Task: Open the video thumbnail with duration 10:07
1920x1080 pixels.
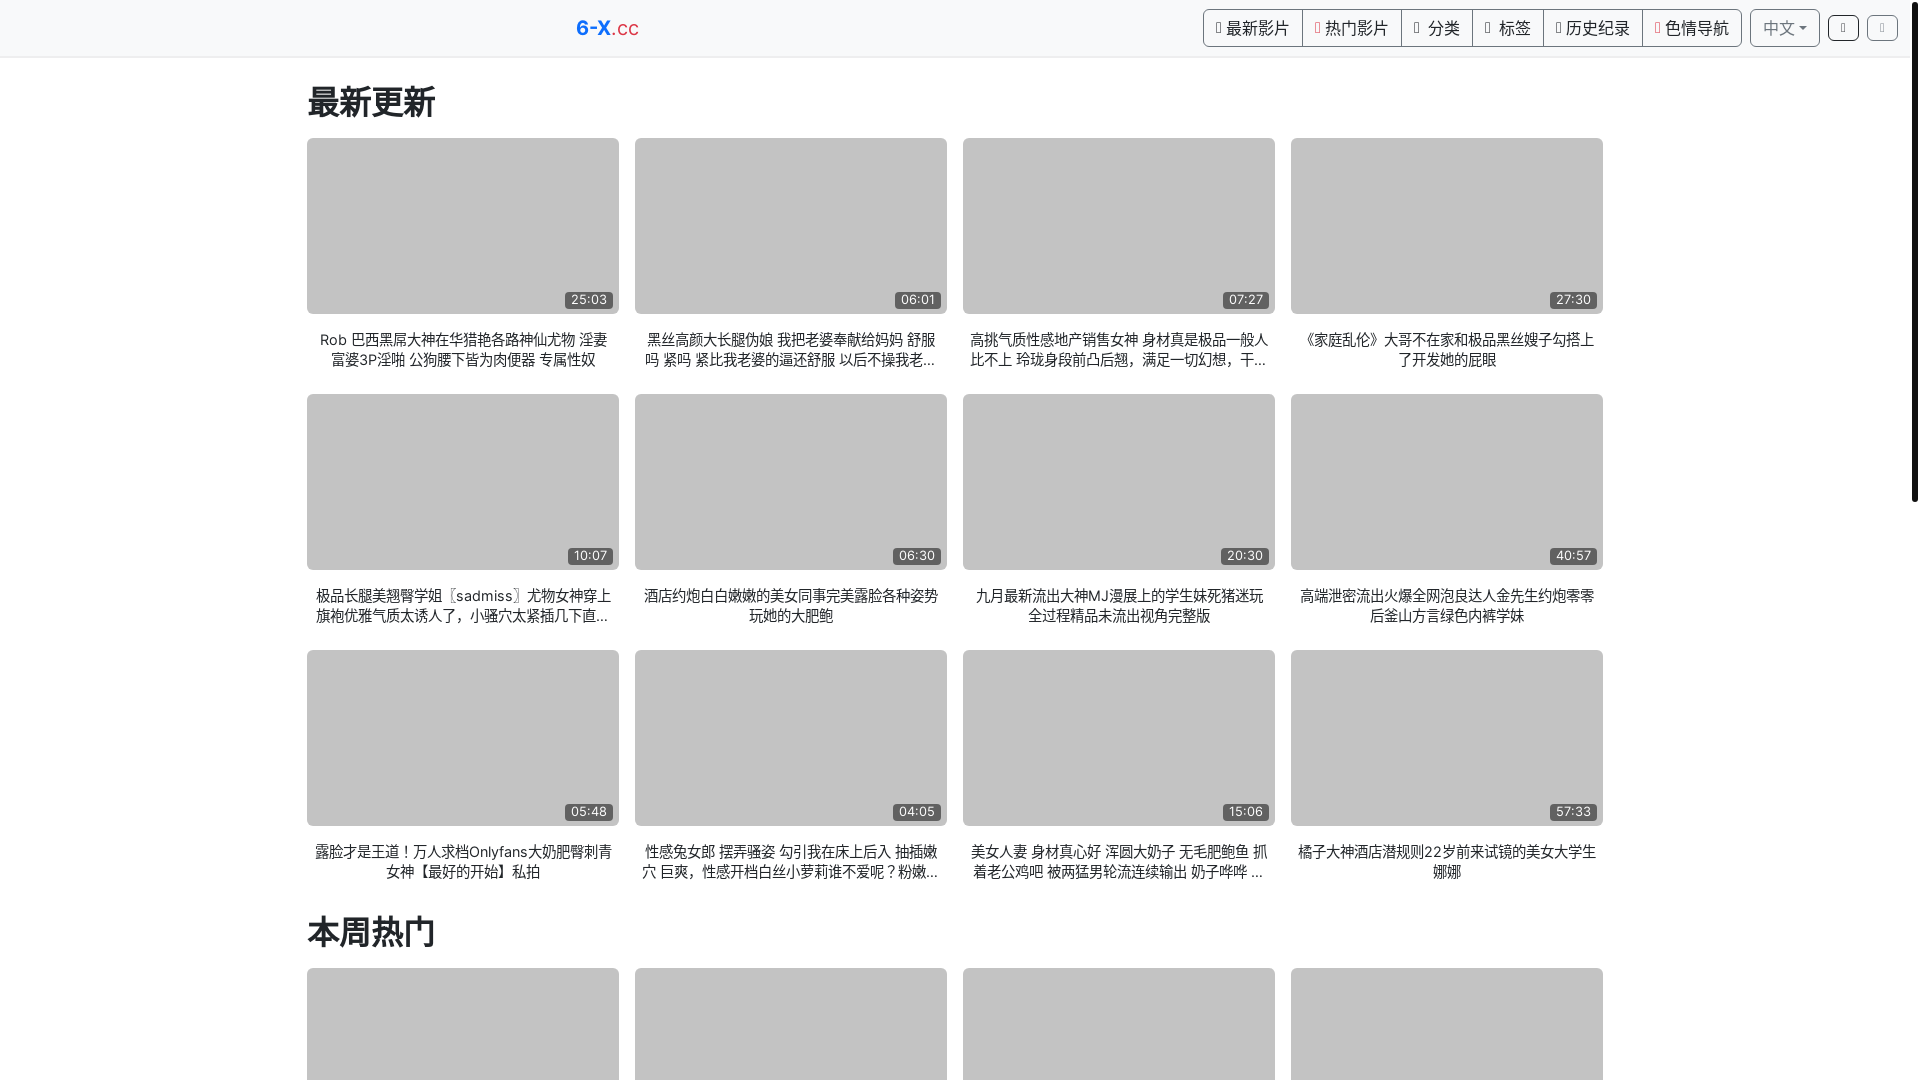Action: (x=463, y=482)
